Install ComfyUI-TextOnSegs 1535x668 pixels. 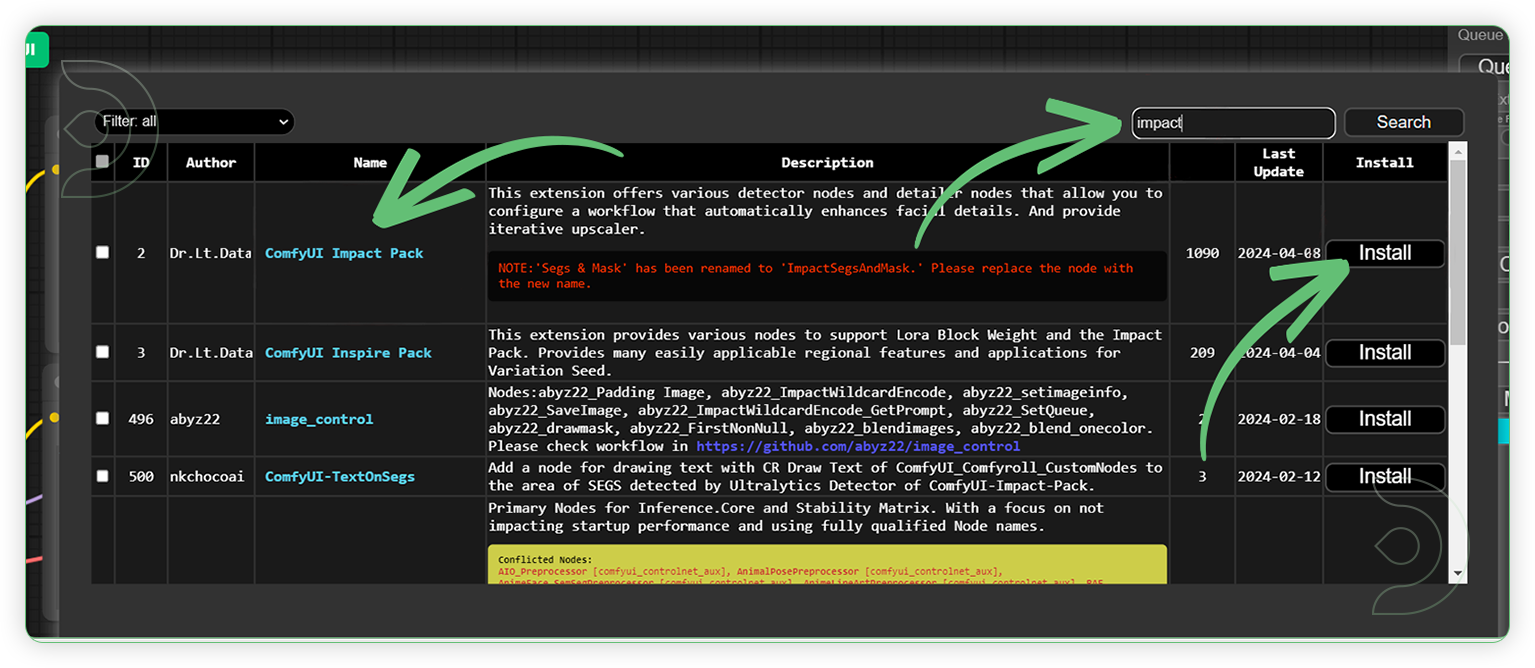tap(1384, 476)
